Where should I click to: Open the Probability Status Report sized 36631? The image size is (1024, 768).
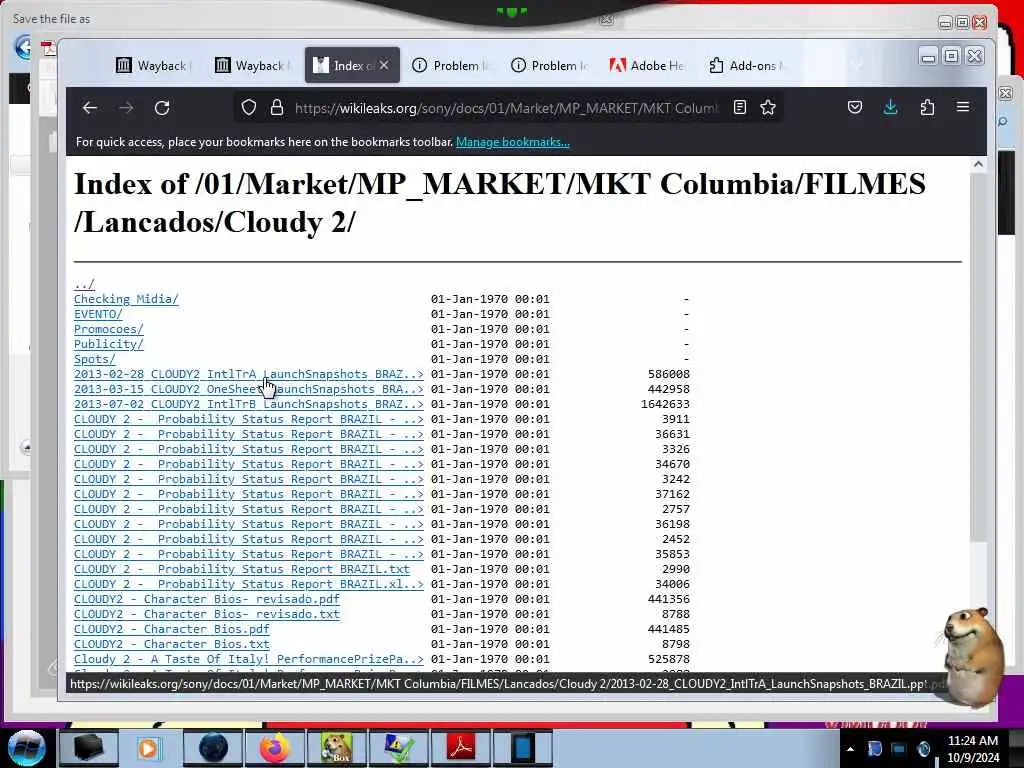pos(249,434)
